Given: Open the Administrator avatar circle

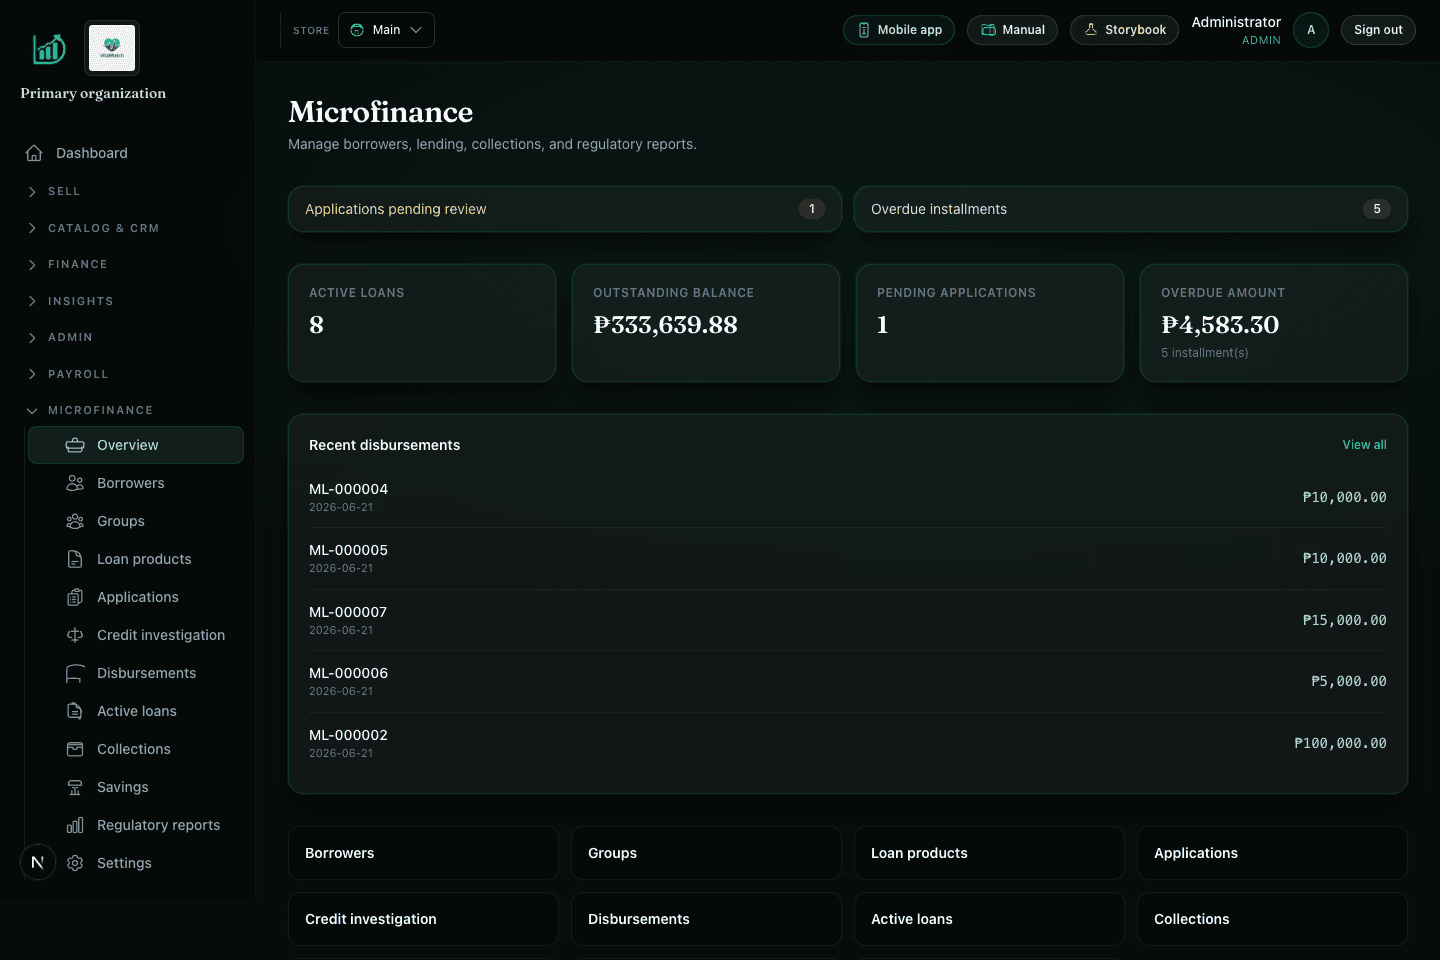Looking at the screenshot, I should pos(1311,30).
